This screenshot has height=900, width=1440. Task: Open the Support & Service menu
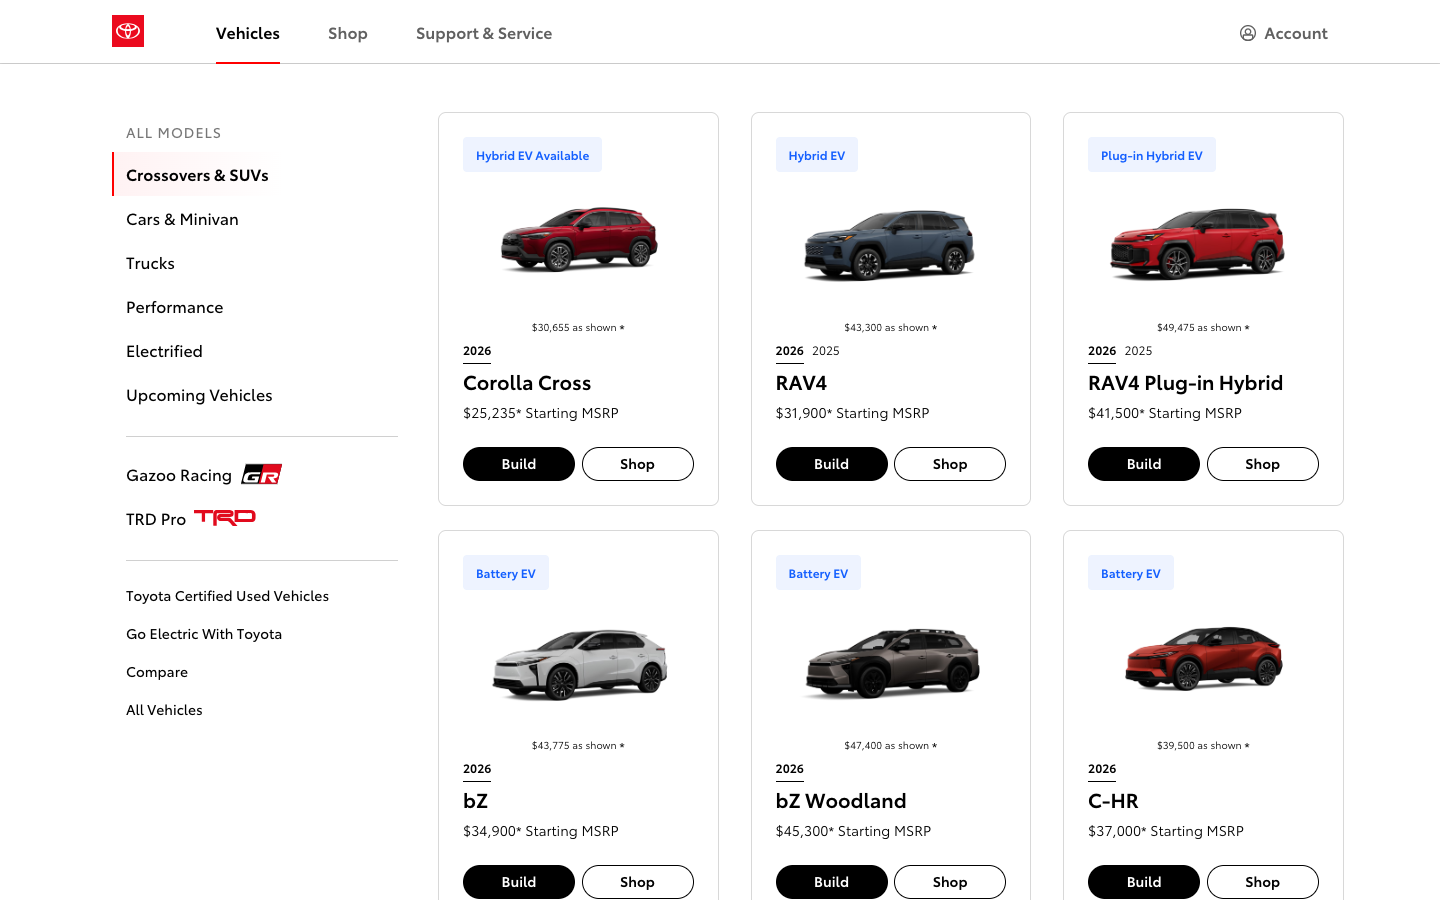pos(484,33)
